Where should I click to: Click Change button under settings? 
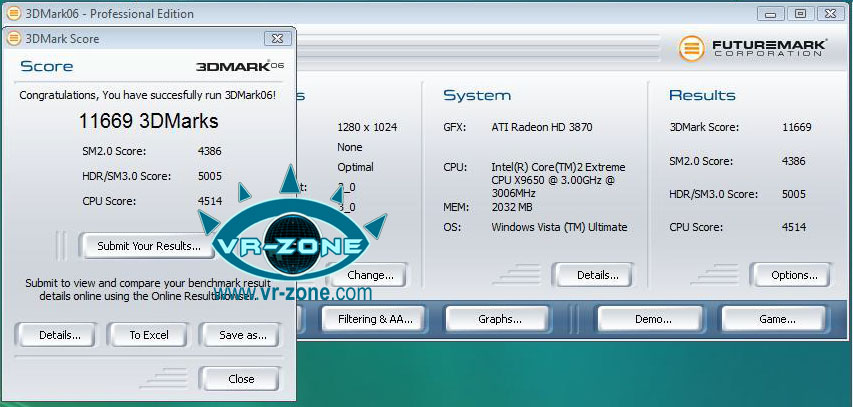click(369, 275)
